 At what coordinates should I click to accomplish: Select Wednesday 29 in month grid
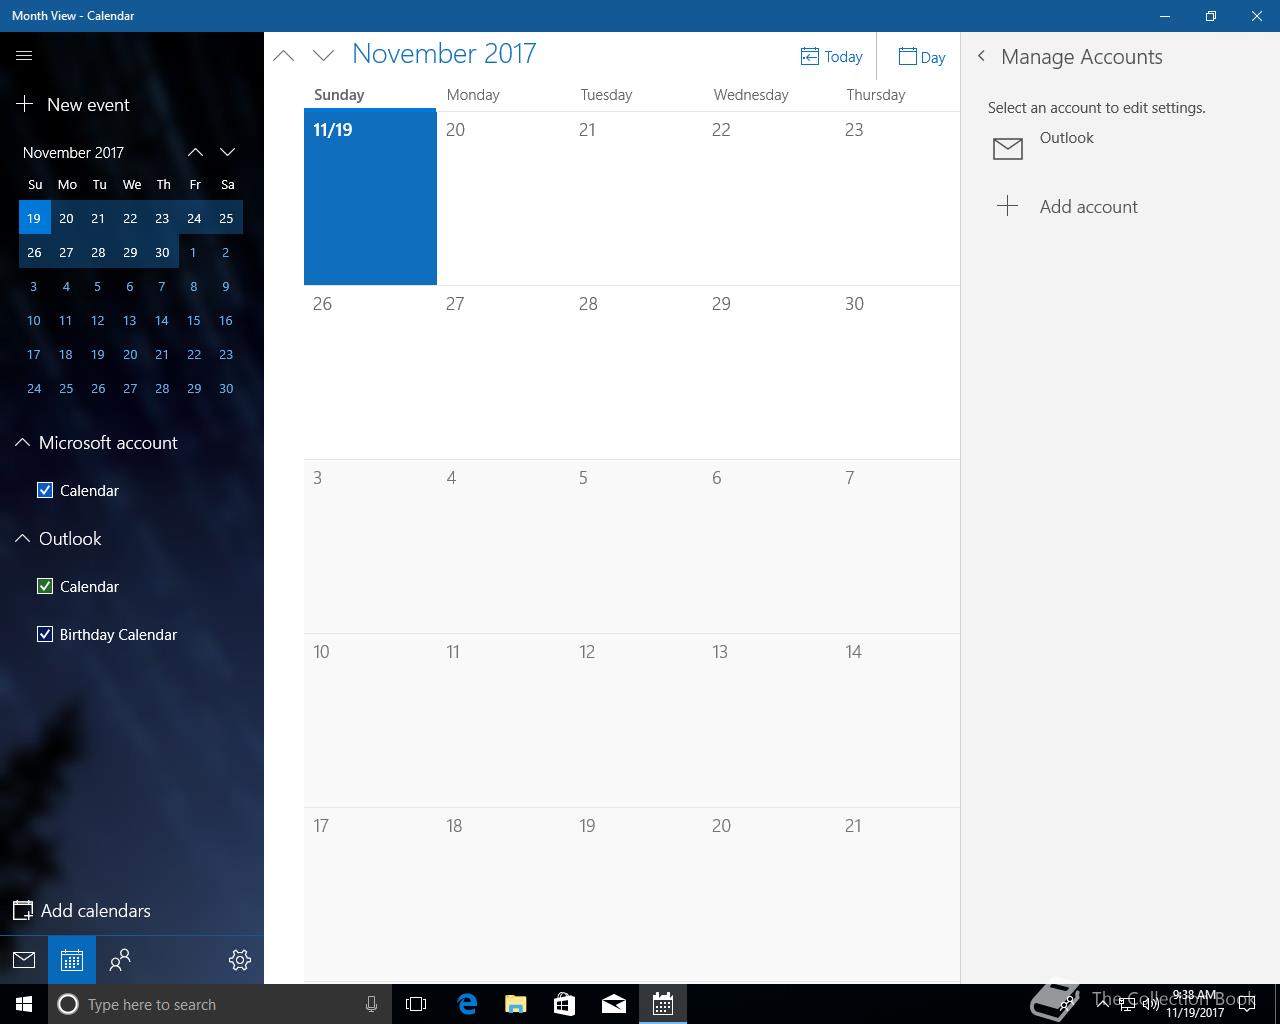[769, 372]
